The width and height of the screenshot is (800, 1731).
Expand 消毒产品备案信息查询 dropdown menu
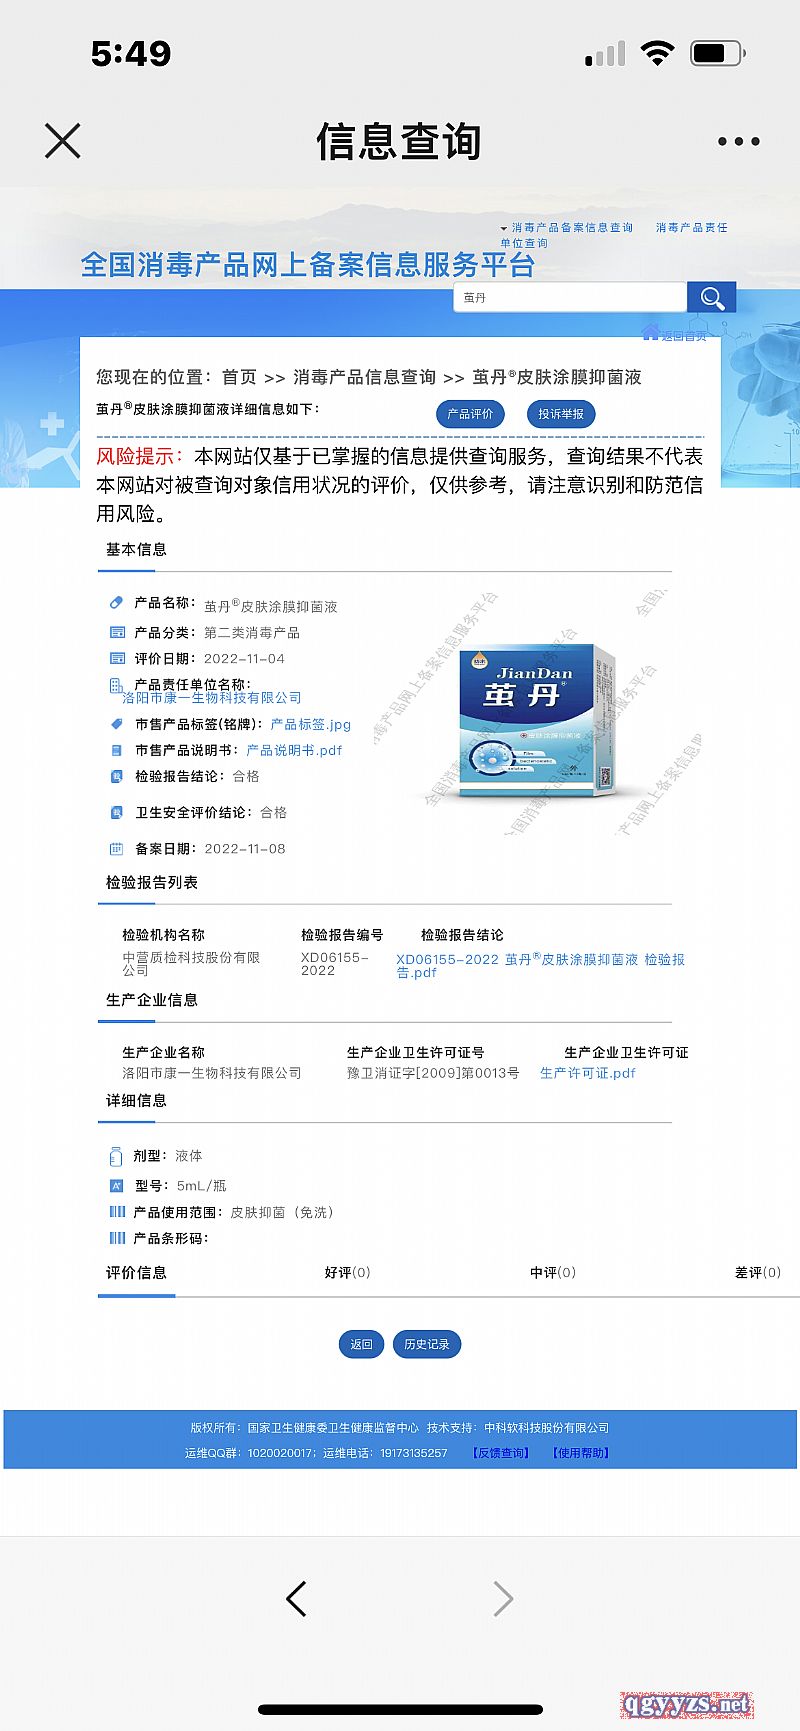click(568, 228)
